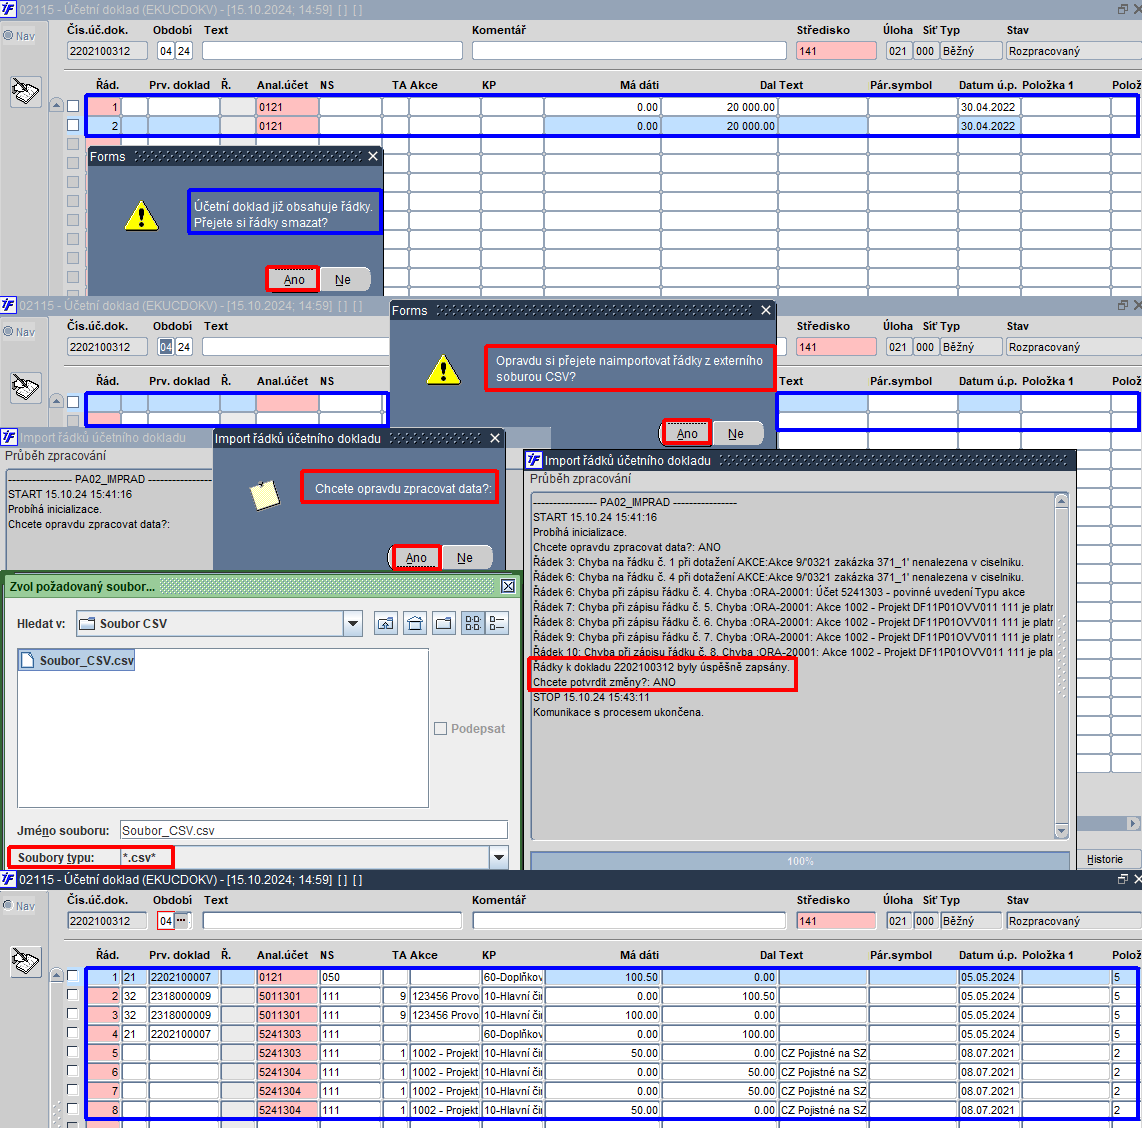Click Prv. doklad cell 2318000009 in row 3
This screenshot has width=1142, height=1128.
(x=184, y=1014)
